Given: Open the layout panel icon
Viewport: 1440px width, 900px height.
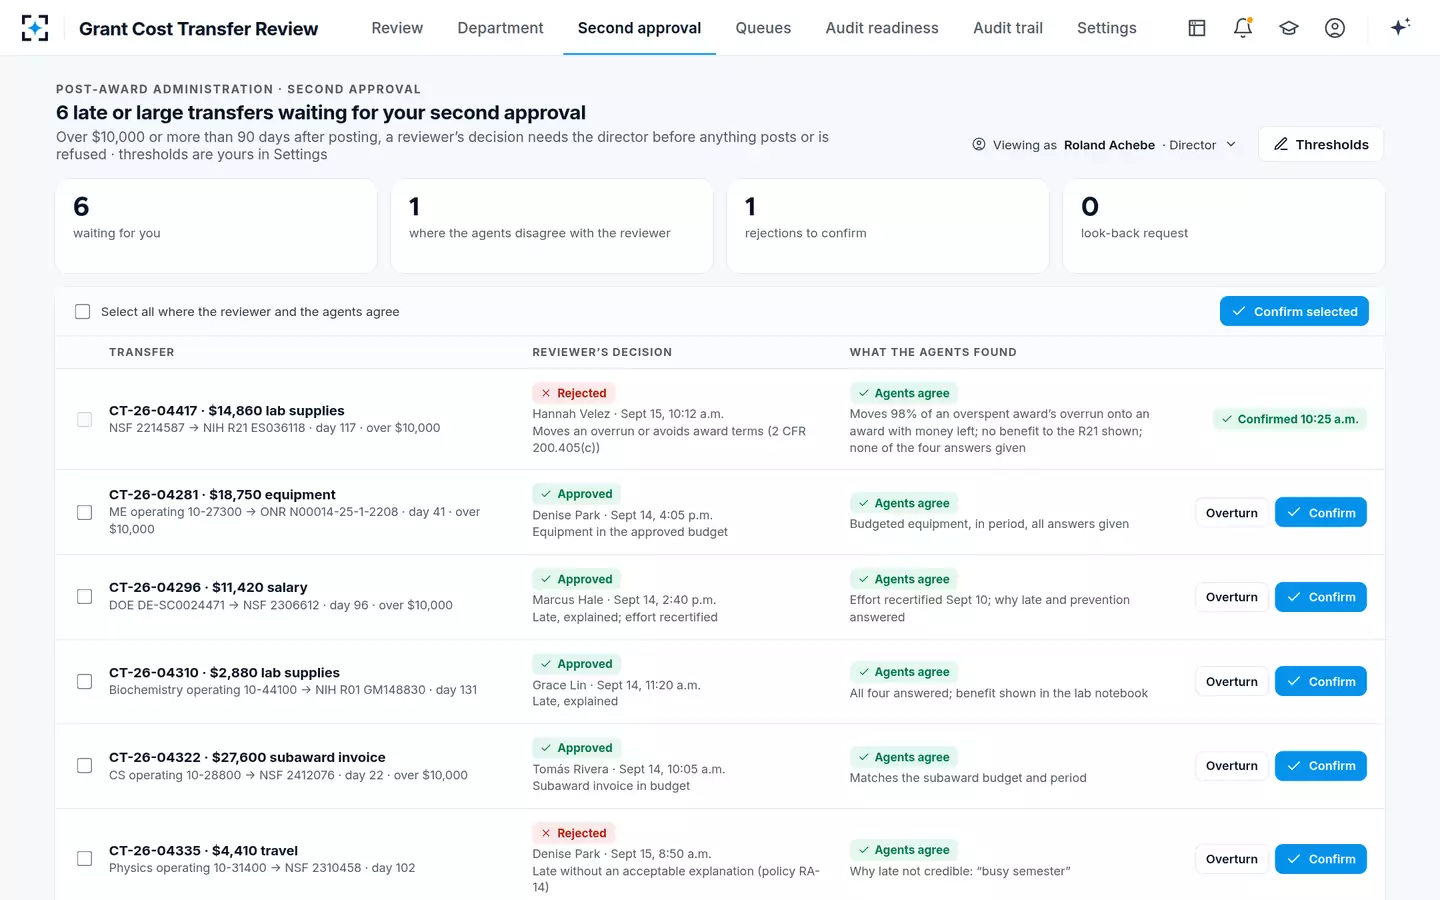Looking at the screenshot, I should [1197, 28].
